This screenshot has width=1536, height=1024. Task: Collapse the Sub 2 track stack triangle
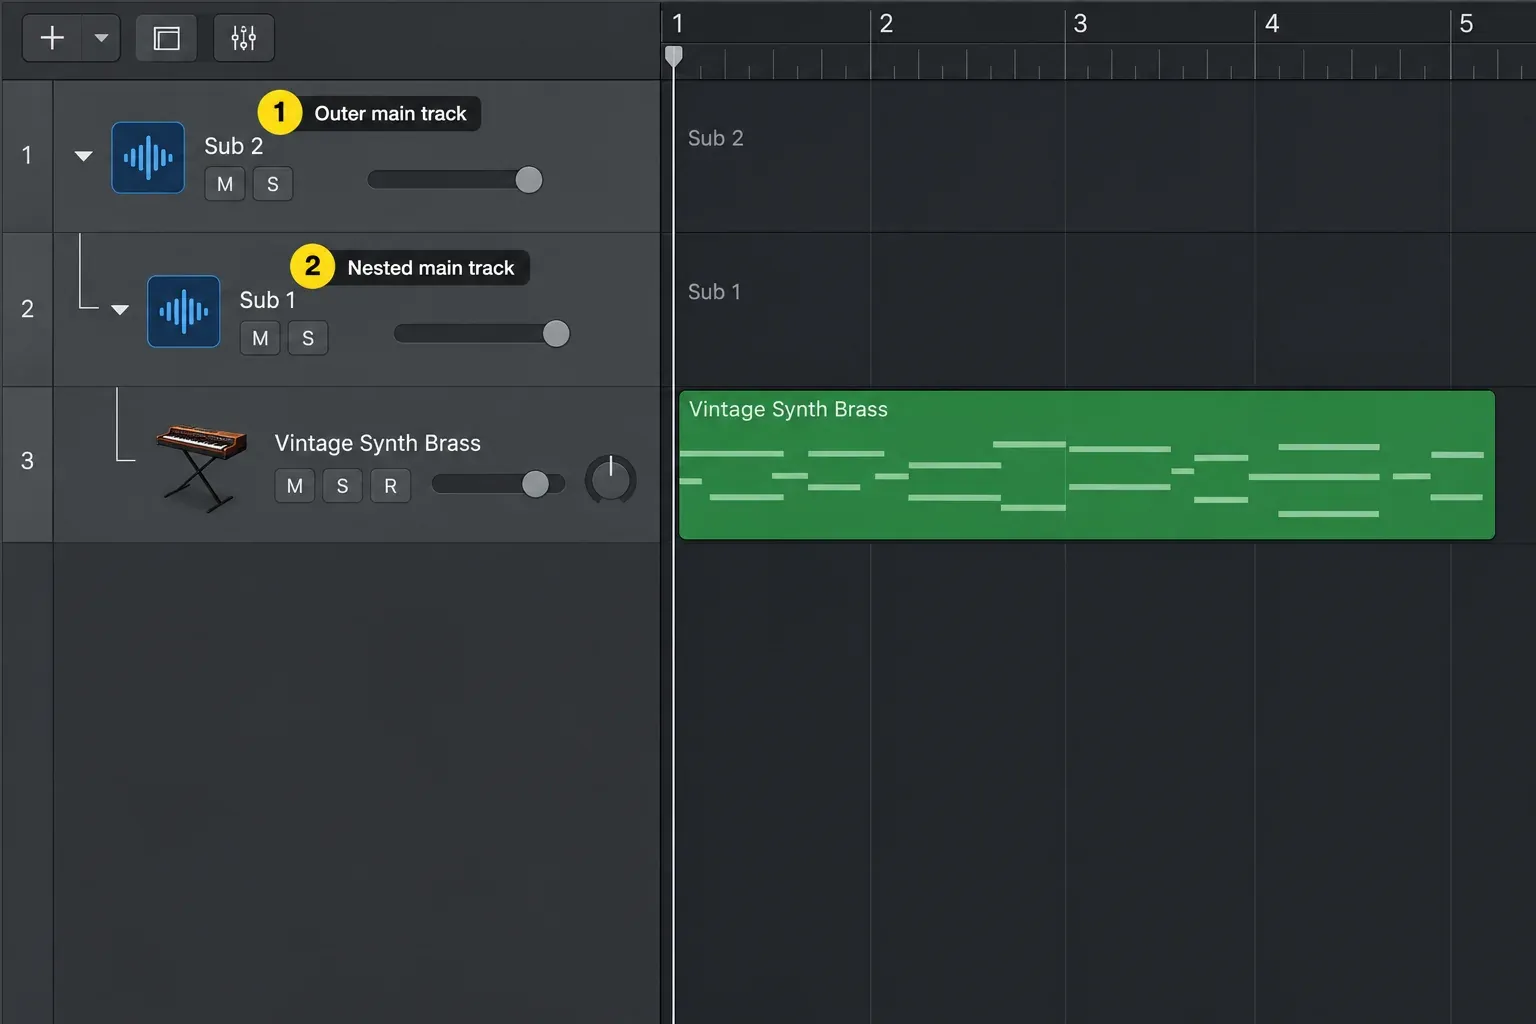click(84, 156)
